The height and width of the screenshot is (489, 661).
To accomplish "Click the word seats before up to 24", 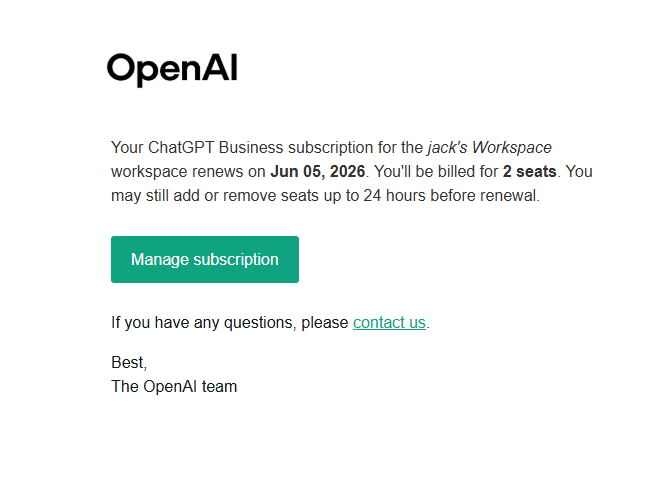I will point(300,196).
